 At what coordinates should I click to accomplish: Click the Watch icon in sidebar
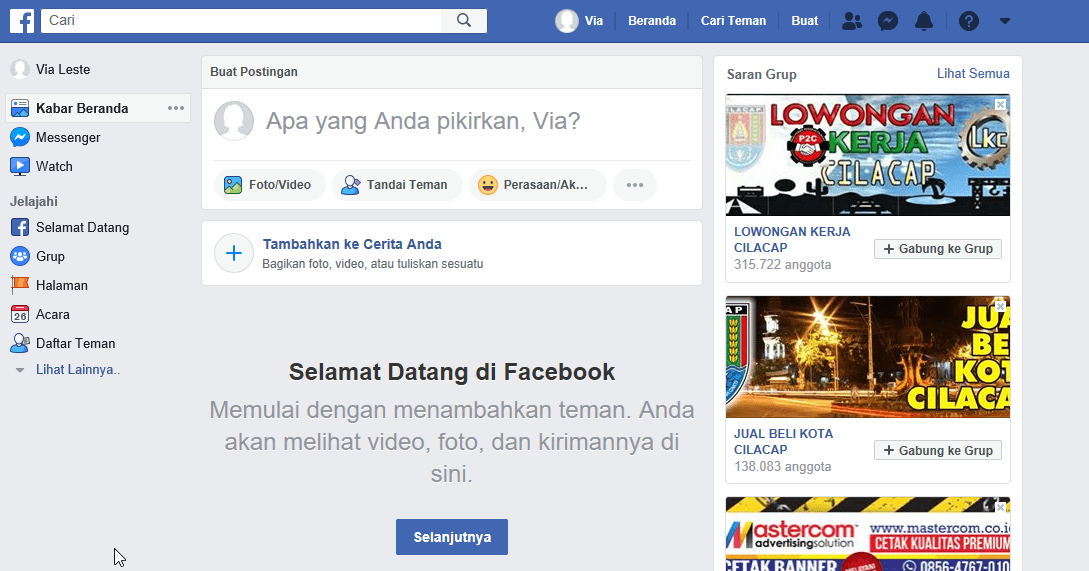click(19, 166)
